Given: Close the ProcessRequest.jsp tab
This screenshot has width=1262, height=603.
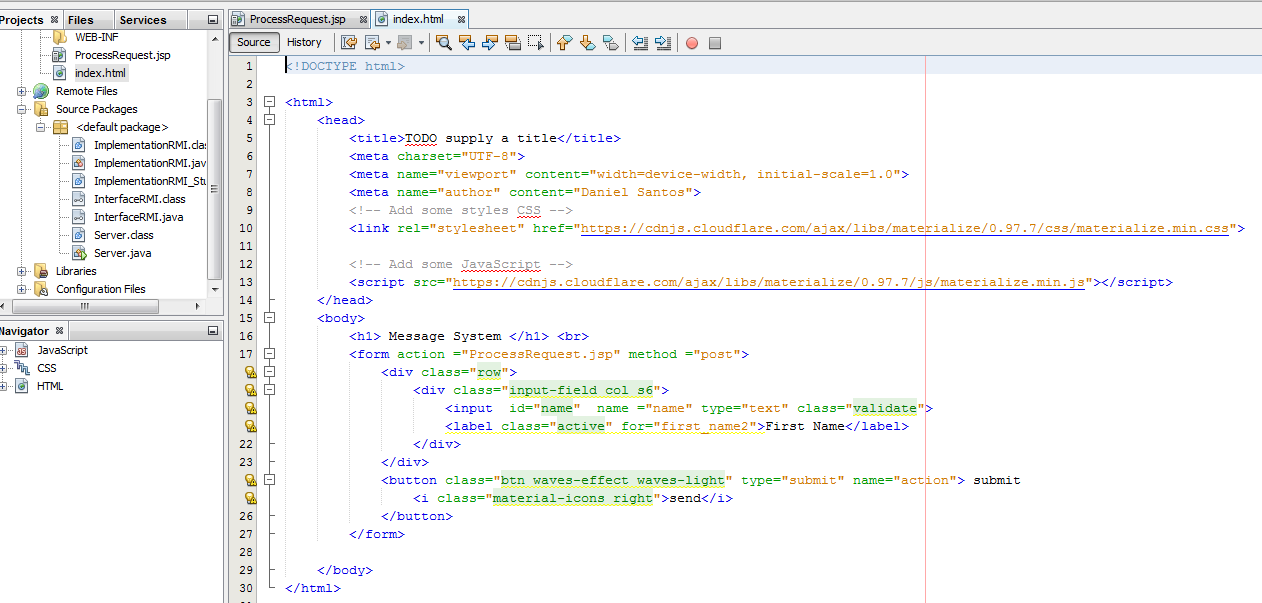Looking at the screenshot, I should pyautogui.click(x=362, y=19).
